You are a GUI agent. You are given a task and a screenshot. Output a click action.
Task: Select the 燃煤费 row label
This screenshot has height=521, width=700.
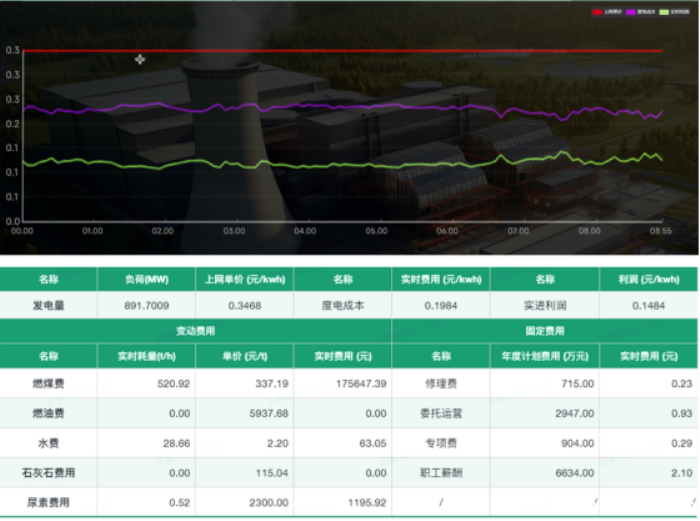coord(48,382)
